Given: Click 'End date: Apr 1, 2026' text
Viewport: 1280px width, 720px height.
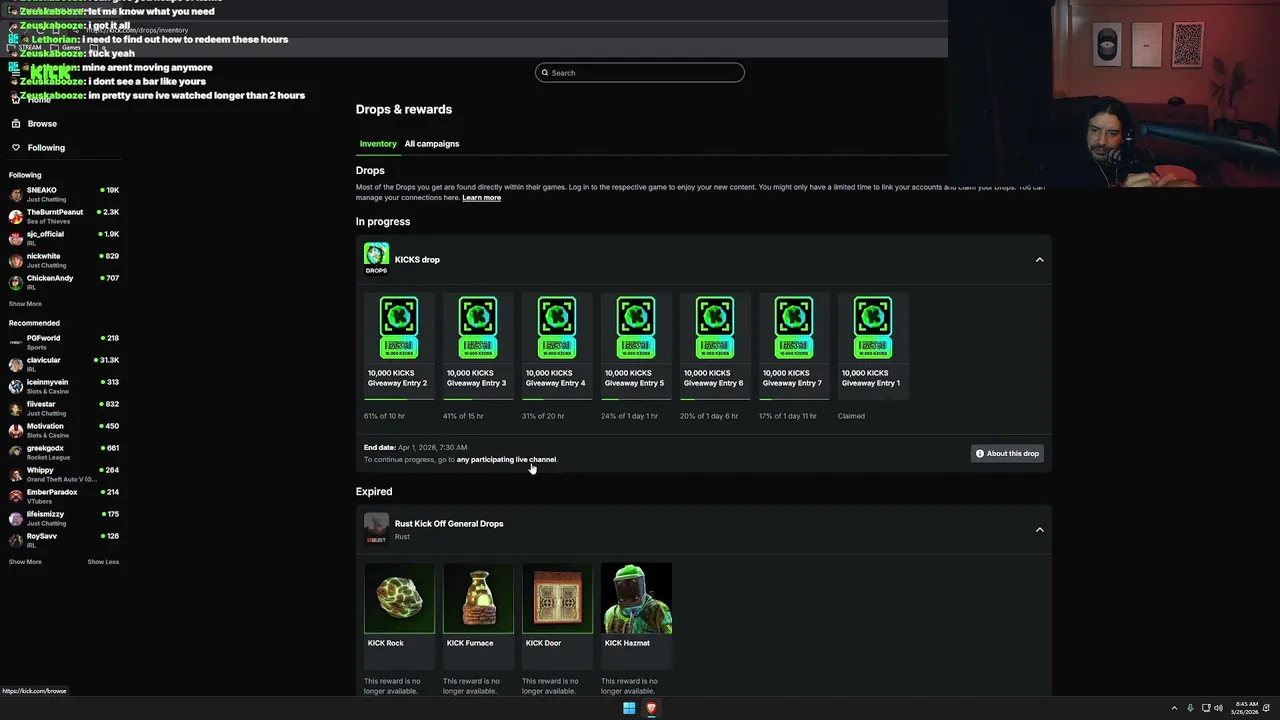Looking at the screenshot, I should tap(415, 447).
